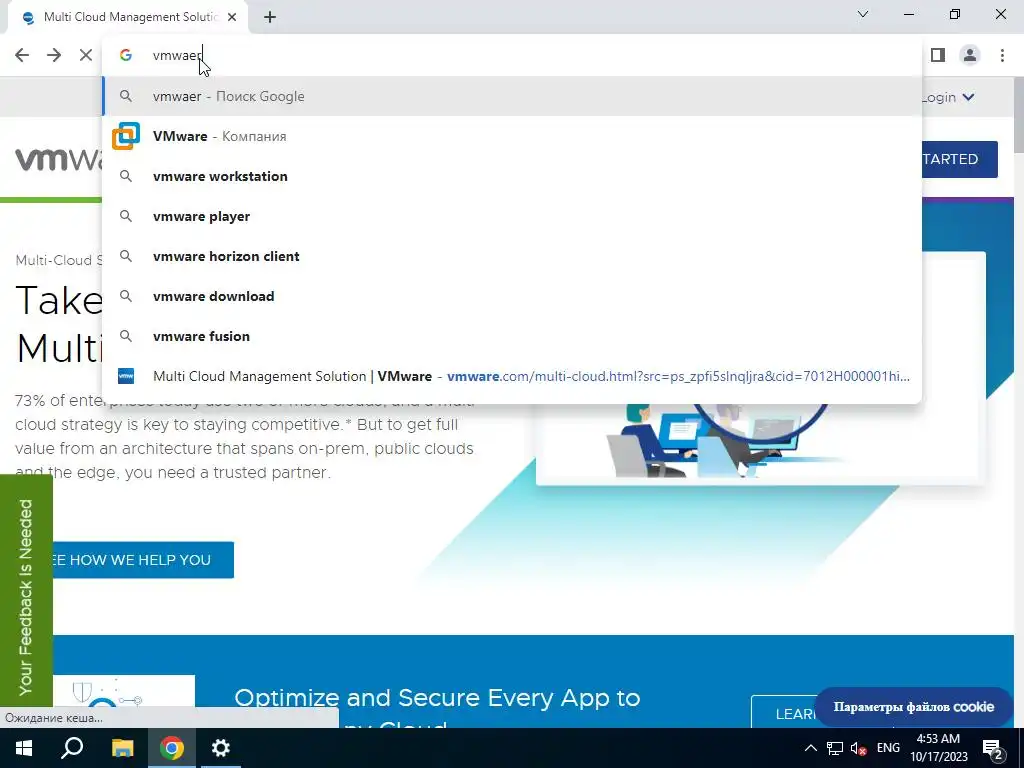Click in the address bar text 'vmwaer'

pyautogui.click(x=177, y=56)
